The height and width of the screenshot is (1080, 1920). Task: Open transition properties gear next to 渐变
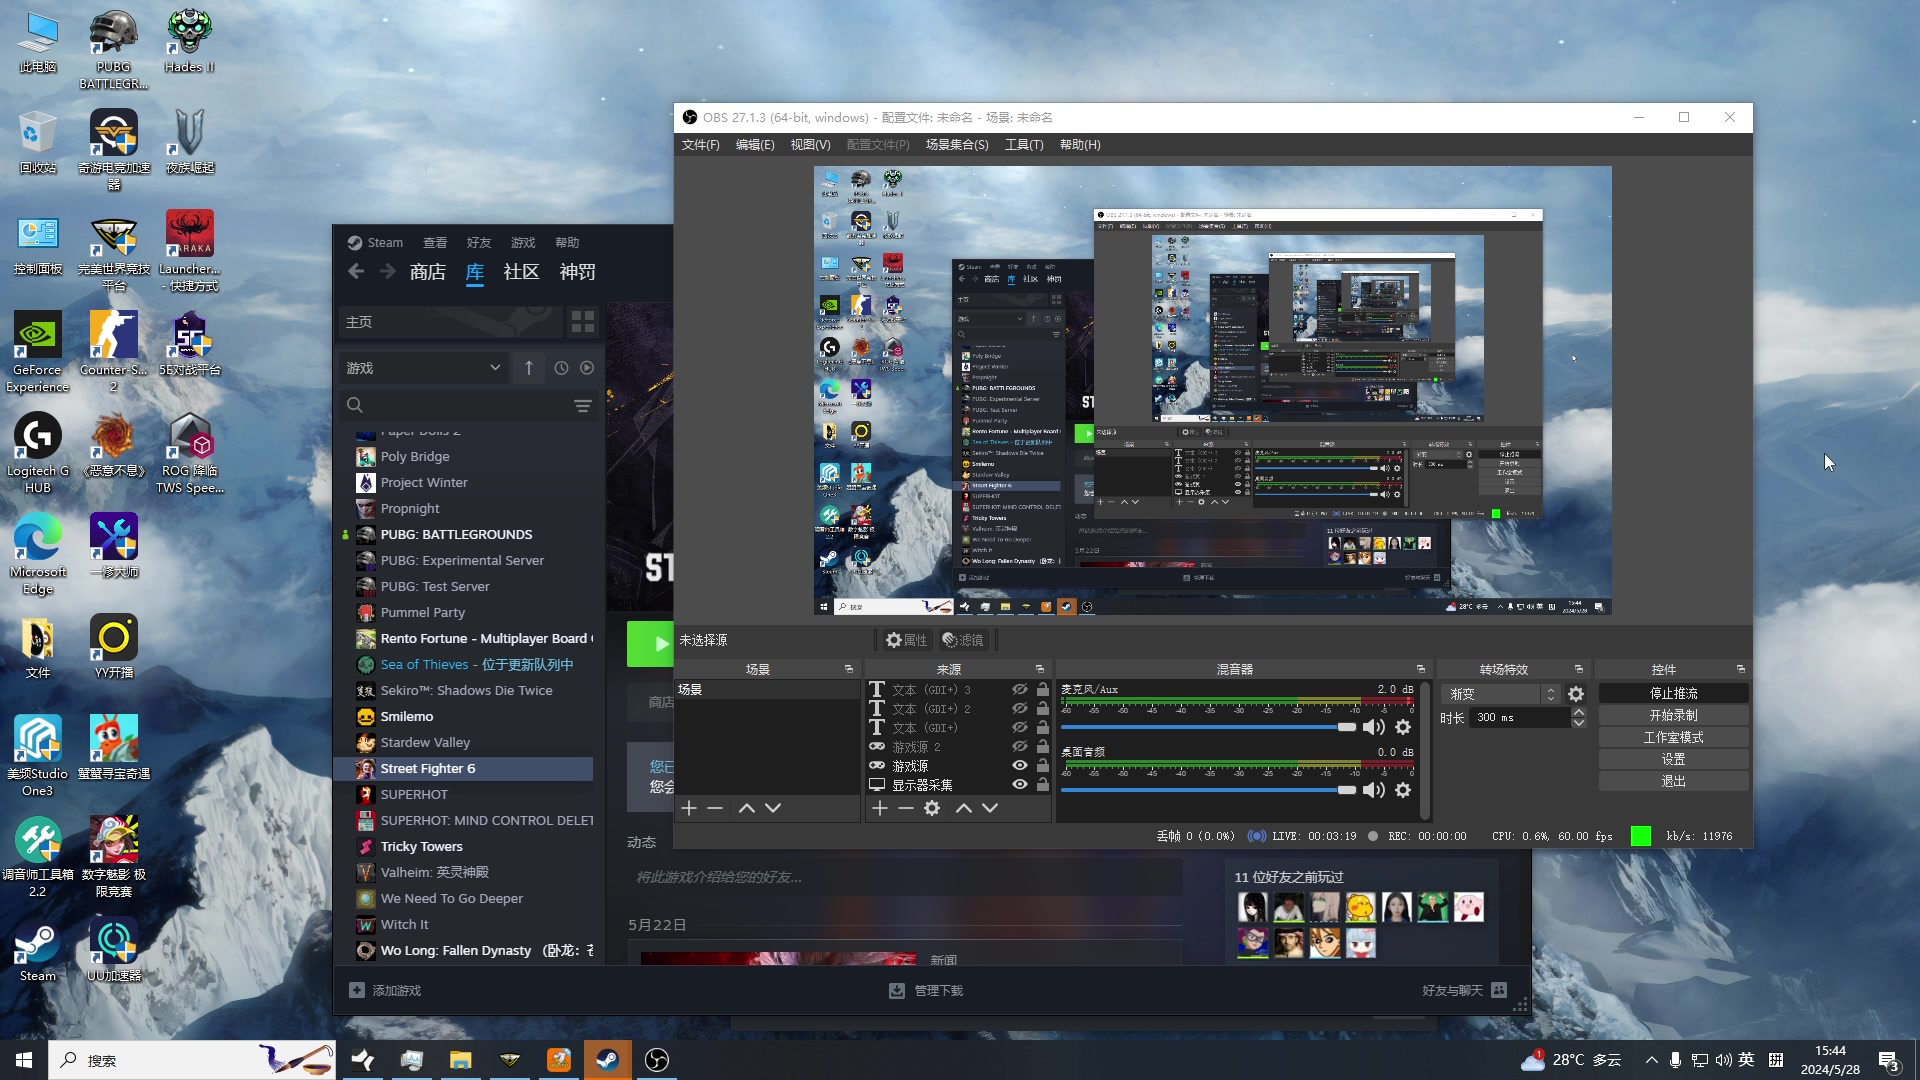(x=1576, y=694)
